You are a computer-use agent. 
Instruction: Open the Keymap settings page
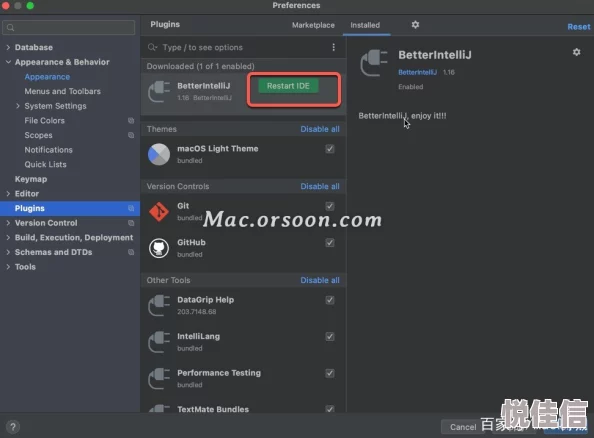31,179
